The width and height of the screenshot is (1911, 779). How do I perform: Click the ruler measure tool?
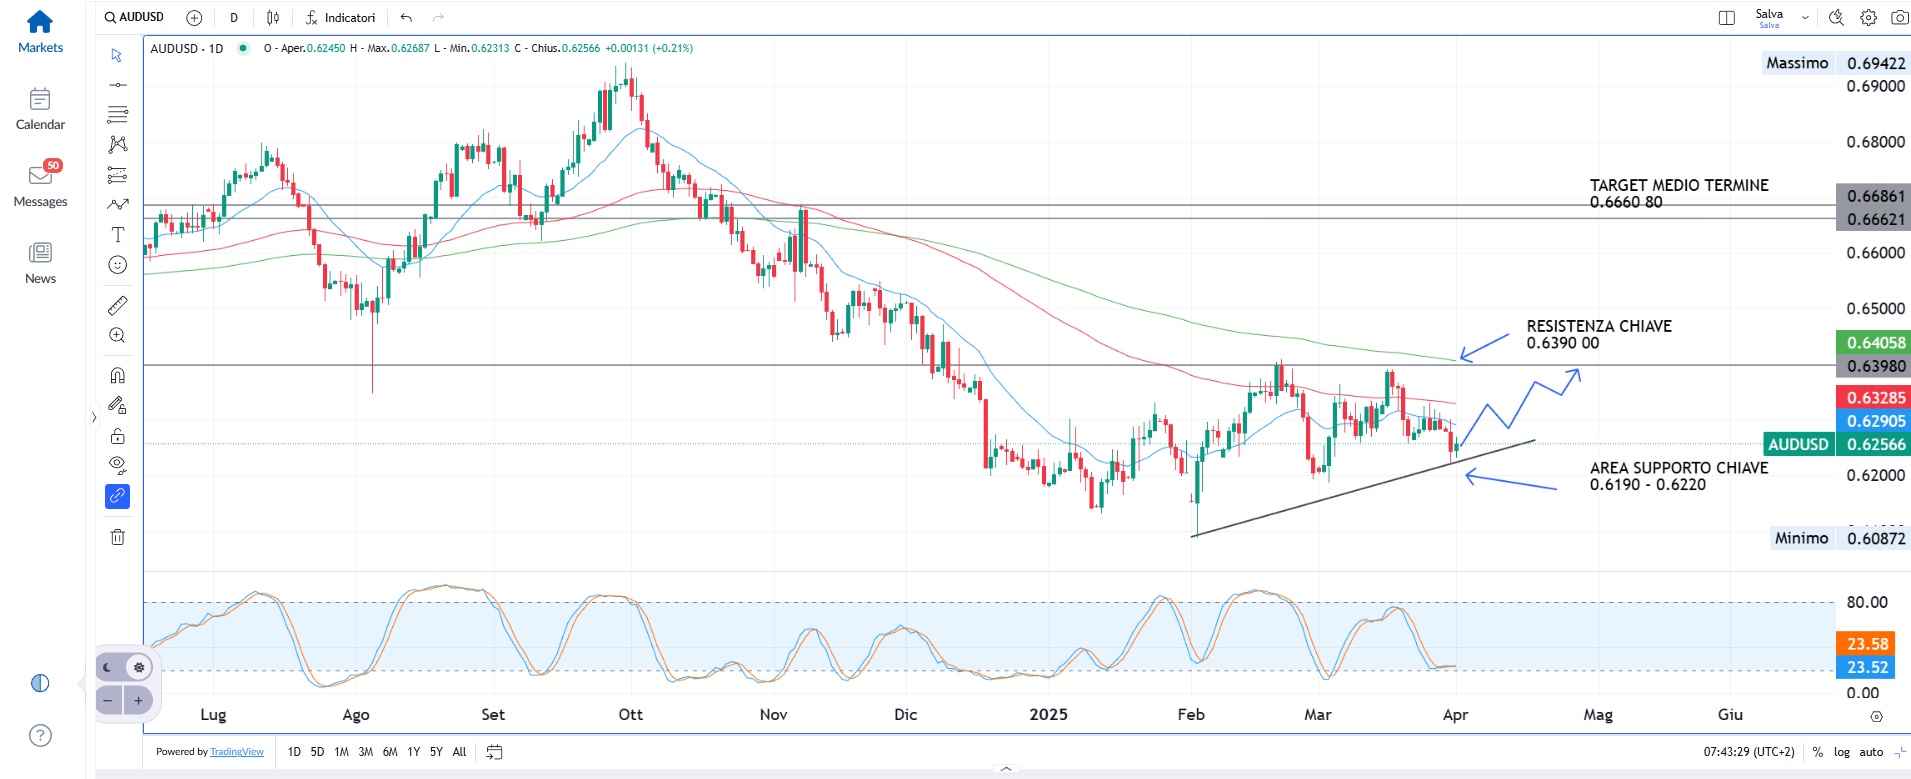[x=117, y=306]
